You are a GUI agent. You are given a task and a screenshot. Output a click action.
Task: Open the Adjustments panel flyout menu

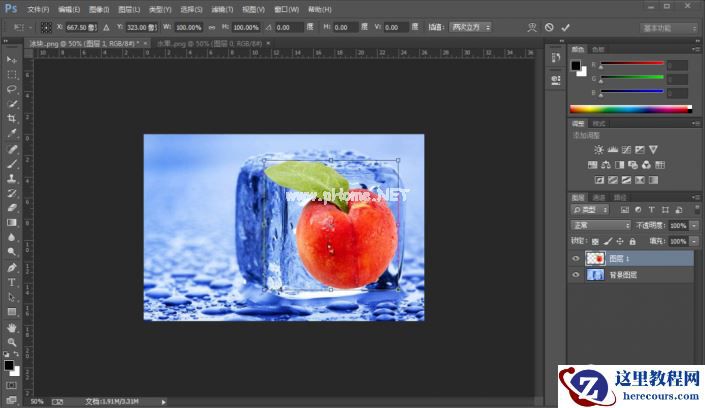point(696,123)
